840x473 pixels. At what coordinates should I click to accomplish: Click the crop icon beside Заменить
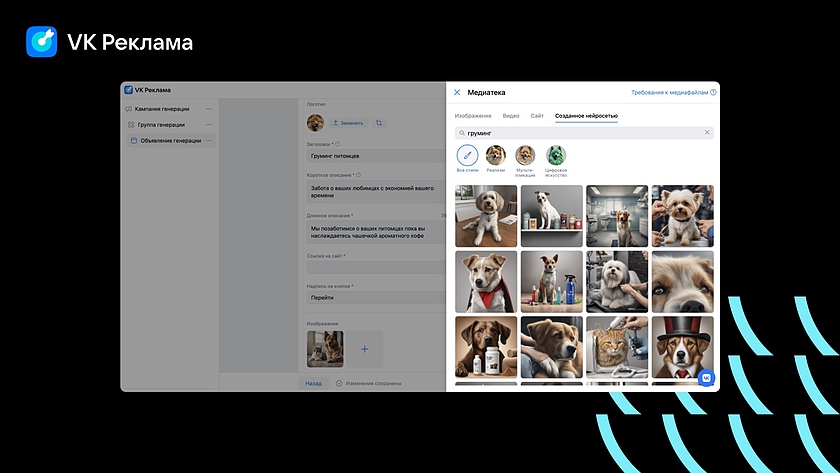379,123
